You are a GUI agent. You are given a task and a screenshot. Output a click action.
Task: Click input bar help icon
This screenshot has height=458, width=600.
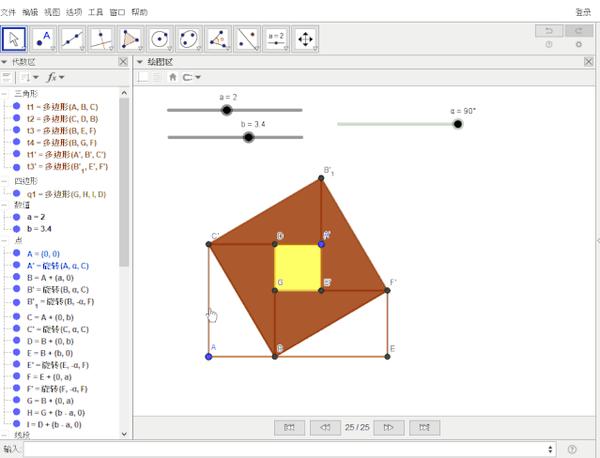point(572,449)
